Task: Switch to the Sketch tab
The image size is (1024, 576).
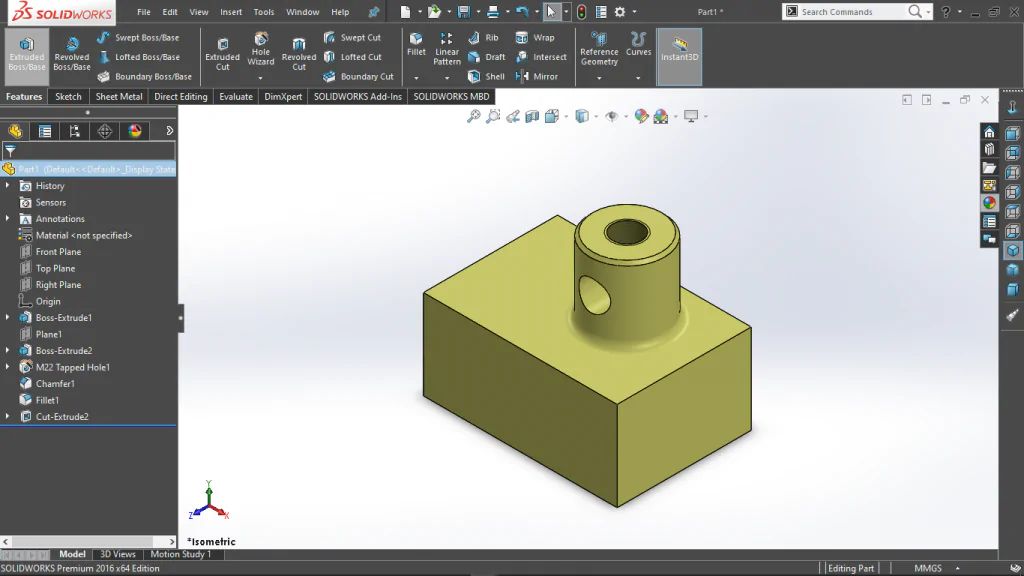Action: tap(68, 97)
